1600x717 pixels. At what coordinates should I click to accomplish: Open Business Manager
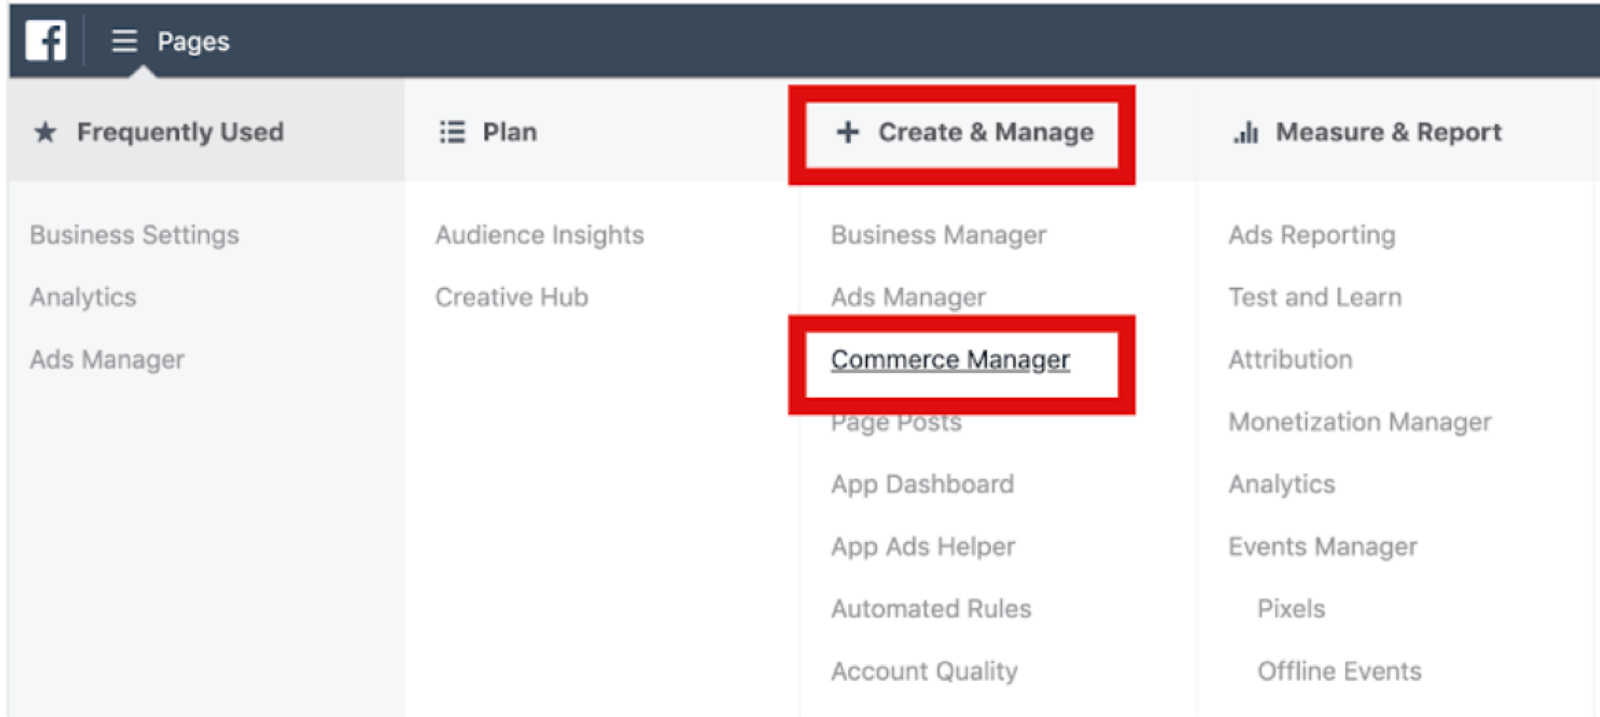tap(939, 235)
